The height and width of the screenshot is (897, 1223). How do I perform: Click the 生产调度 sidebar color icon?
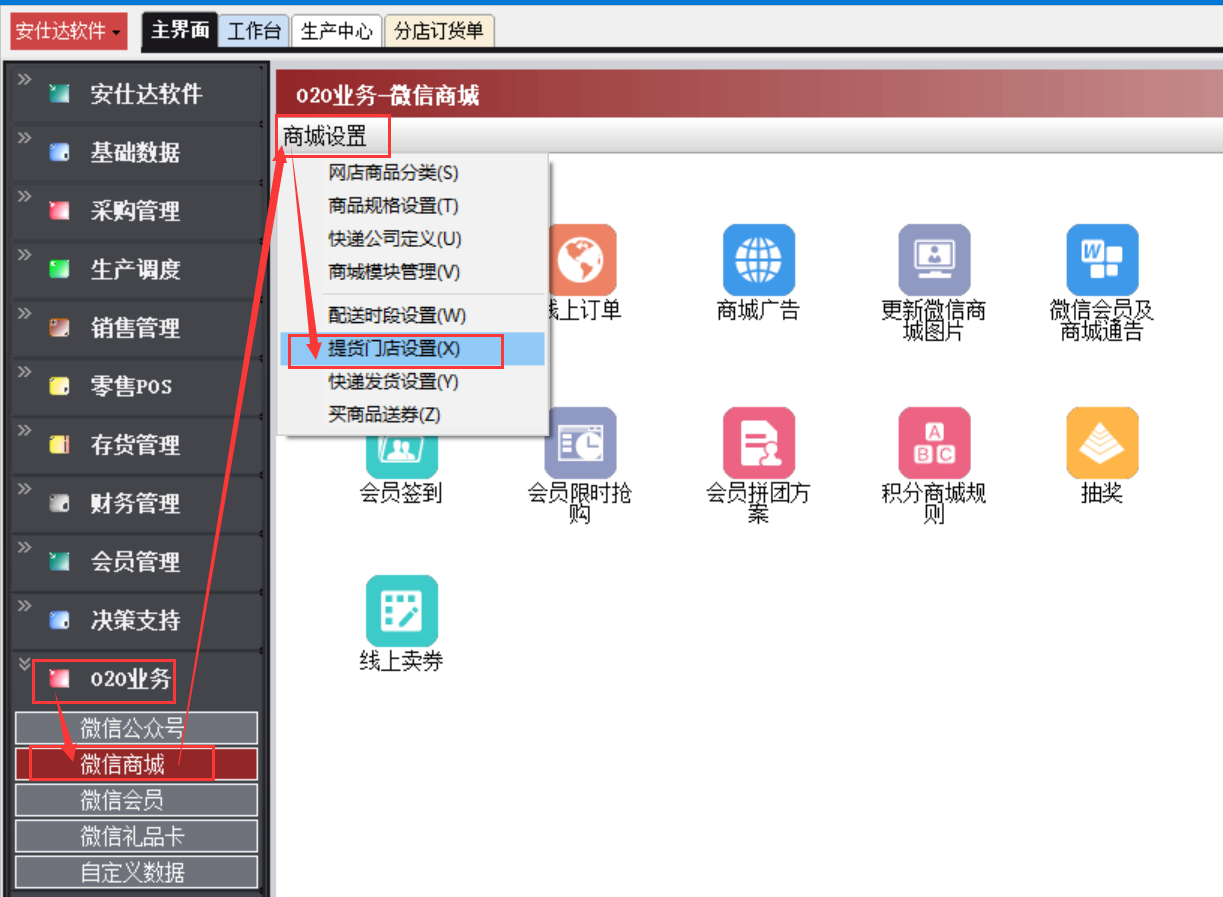pos(60,270)
